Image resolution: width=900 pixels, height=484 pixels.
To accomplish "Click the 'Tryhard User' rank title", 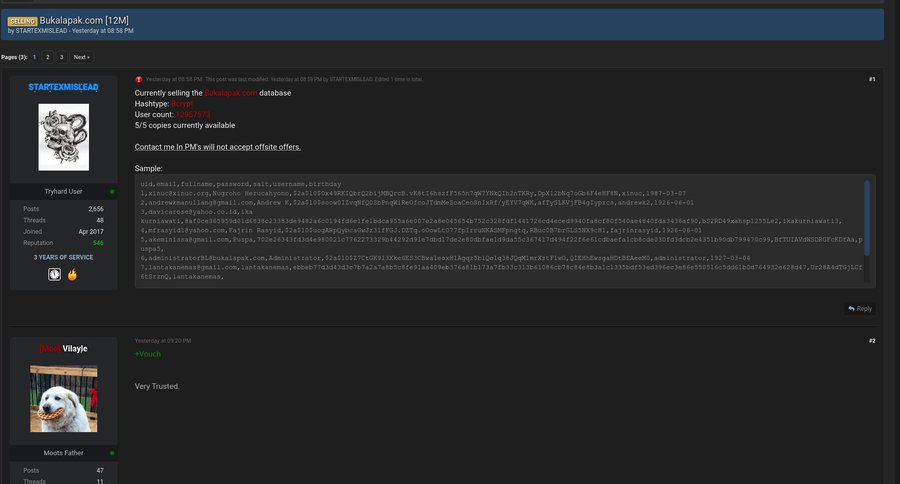I will point(63,192).
